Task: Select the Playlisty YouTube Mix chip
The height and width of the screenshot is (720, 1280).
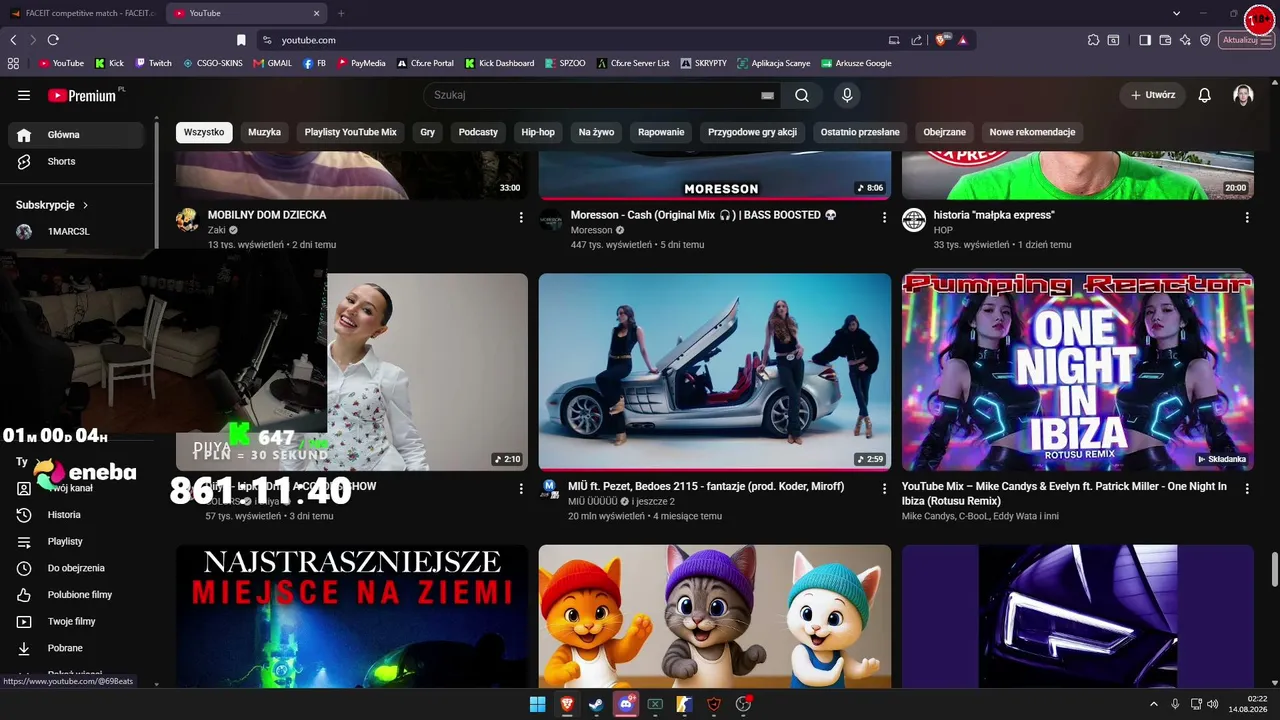Action: coord(351,132)
